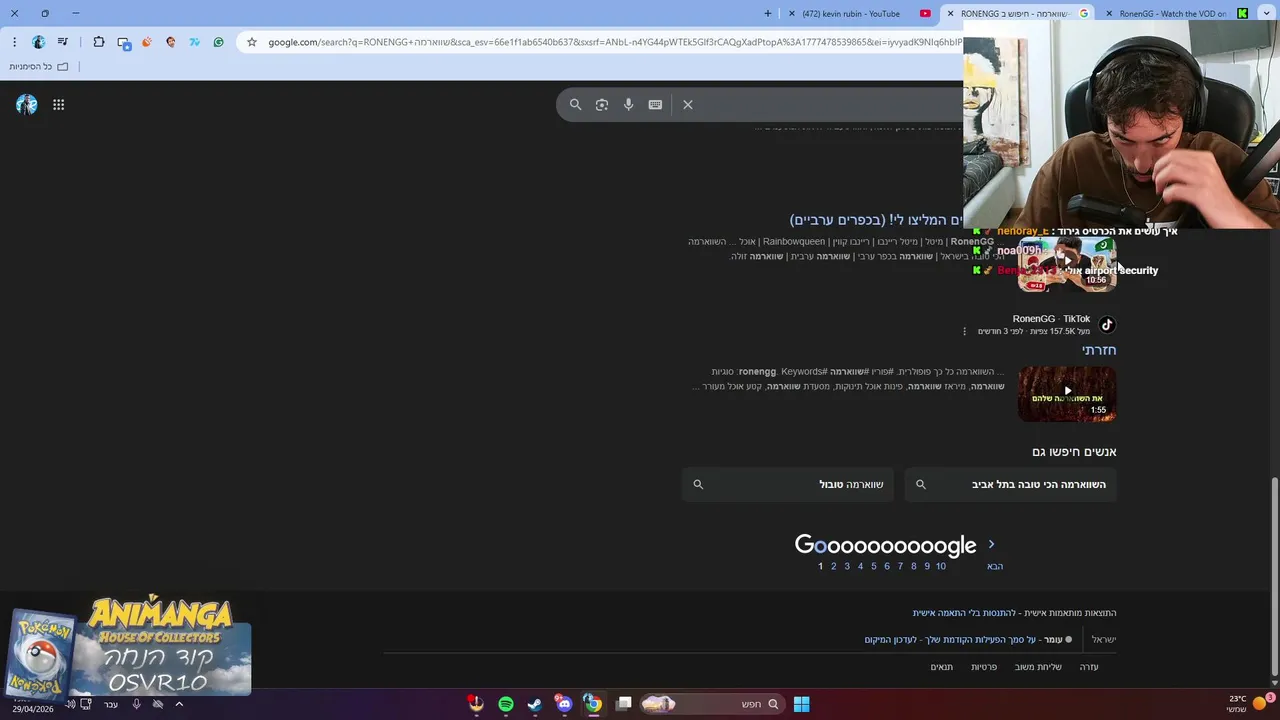Click לעדכון המיקום update location link
The width and height of the screenshot is (1280, 720).
(891, 640)
